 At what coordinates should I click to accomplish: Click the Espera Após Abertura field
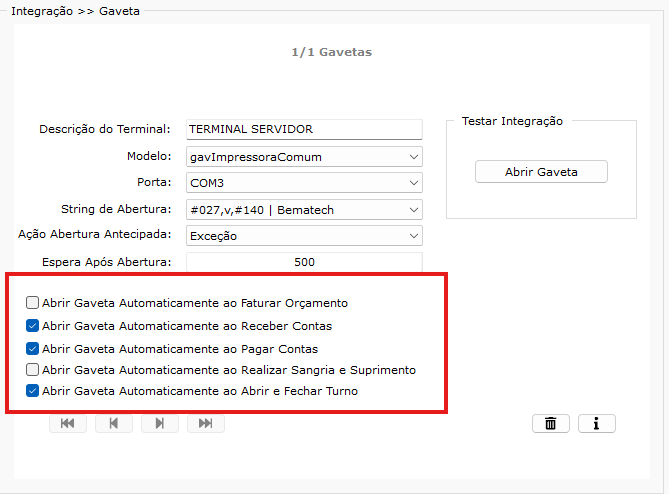tap(304, 262)
